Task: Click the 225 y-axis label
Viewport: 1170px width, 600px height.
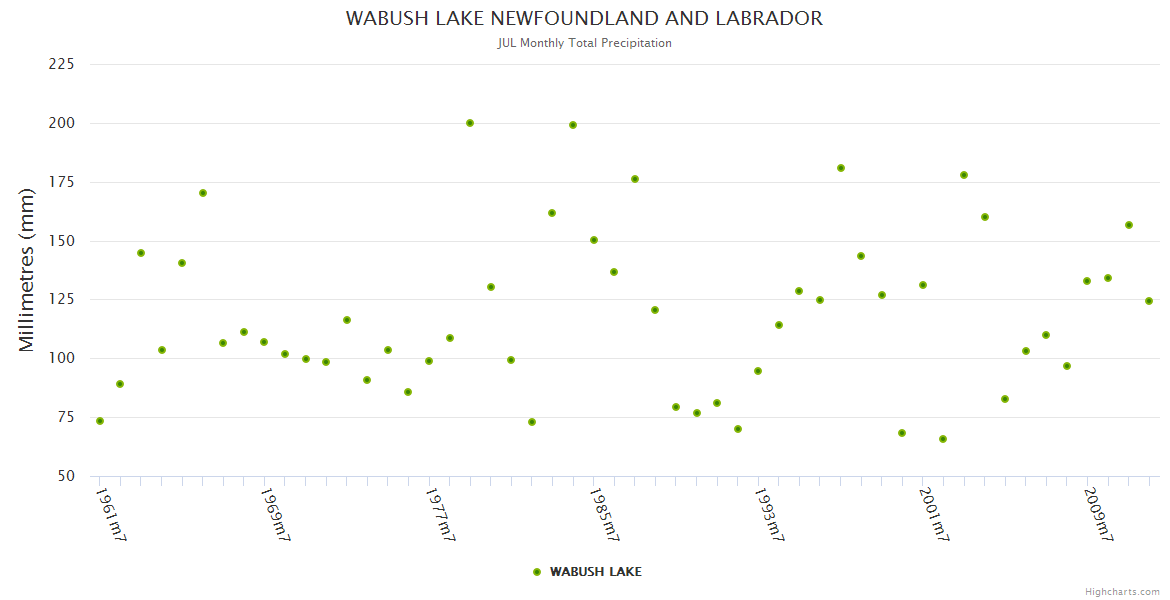Action: point(62,64)
